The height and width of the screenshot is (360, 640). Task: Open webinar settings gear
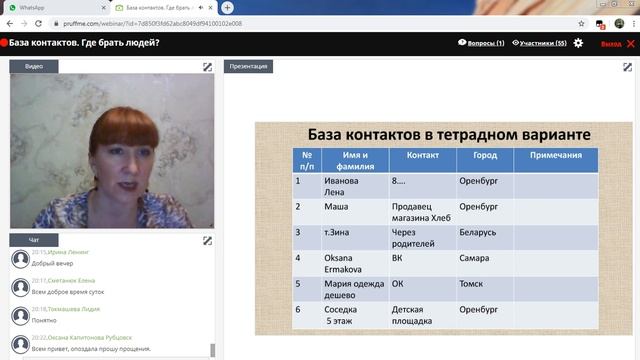(578, 43)
